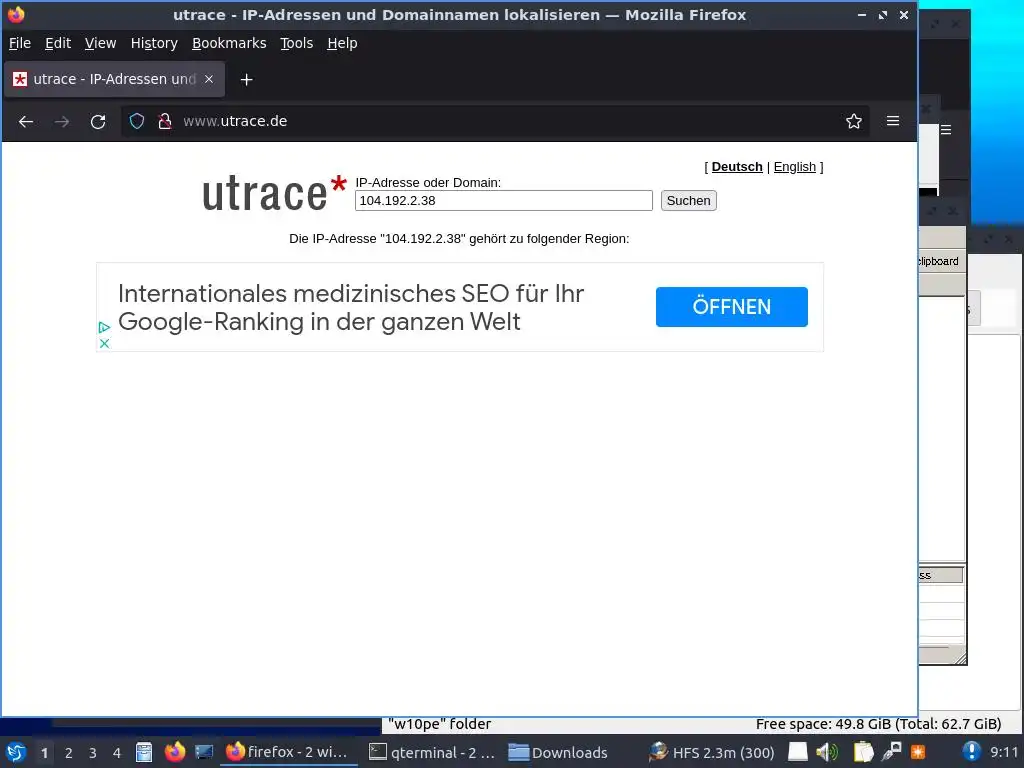This screenshot has width=1024, height=768.
Task: Open the tracking protection shield icon
Action: (136, 121)
